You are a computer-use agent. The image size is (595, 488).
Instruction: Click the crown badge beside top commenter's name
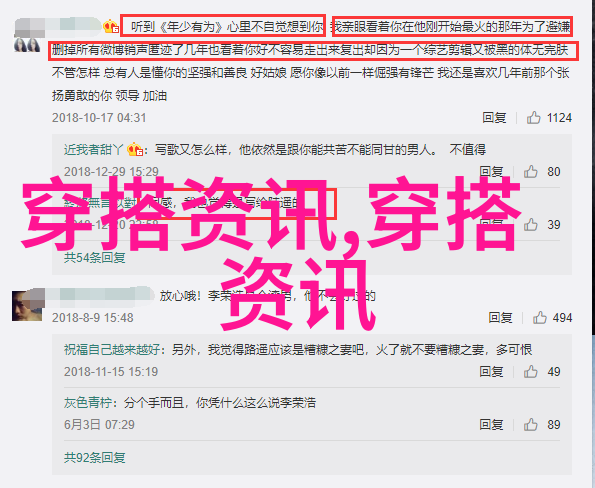111,27
